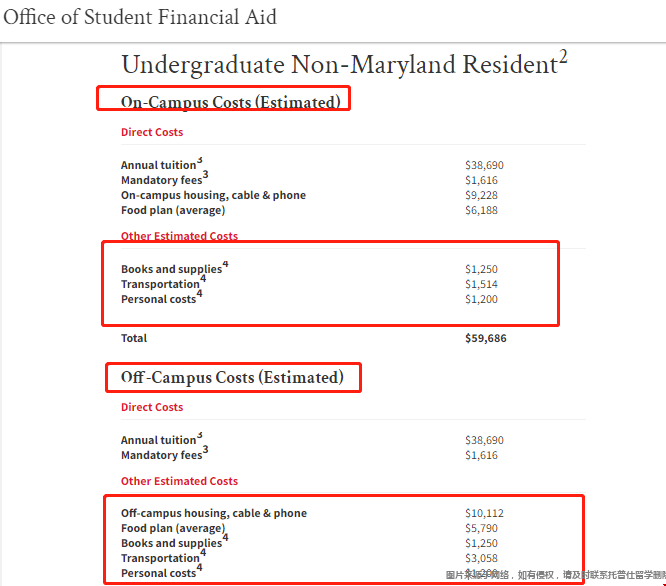Click the on-campus Food plan (average) label
666x586 pixels.
173,211
